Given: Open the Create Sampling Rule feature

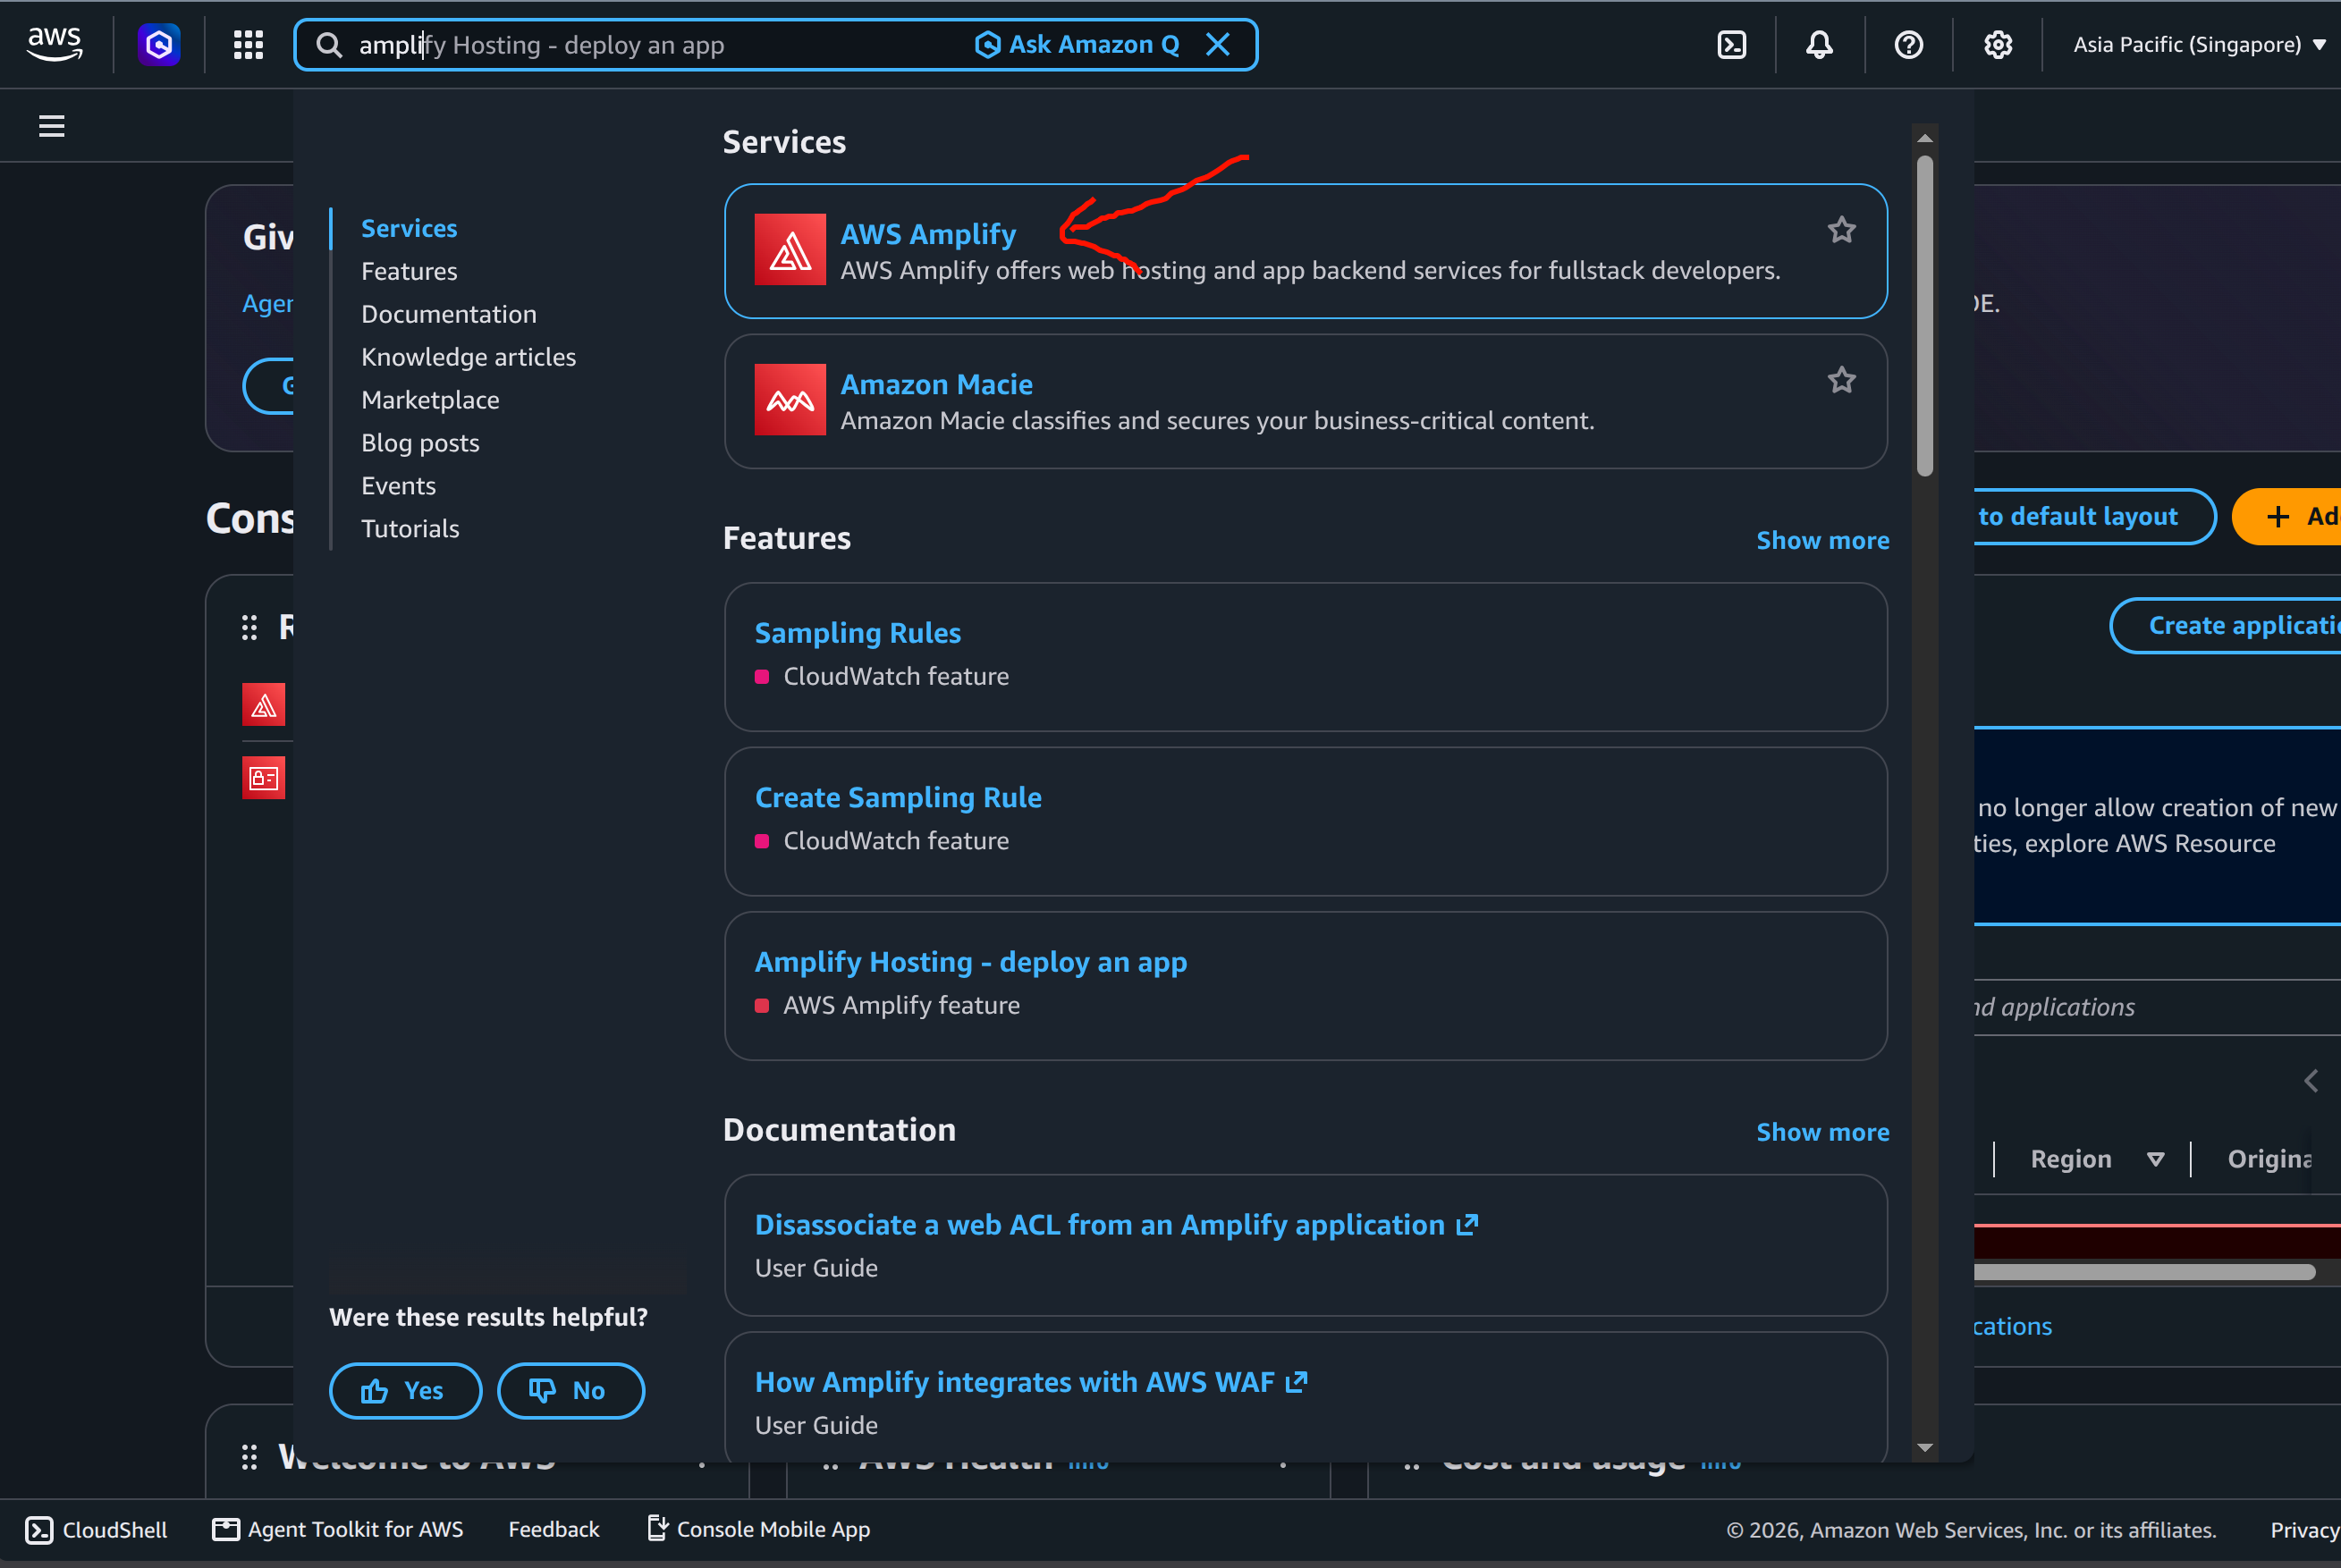Looking at the screenshot, I should pos(898,797).
